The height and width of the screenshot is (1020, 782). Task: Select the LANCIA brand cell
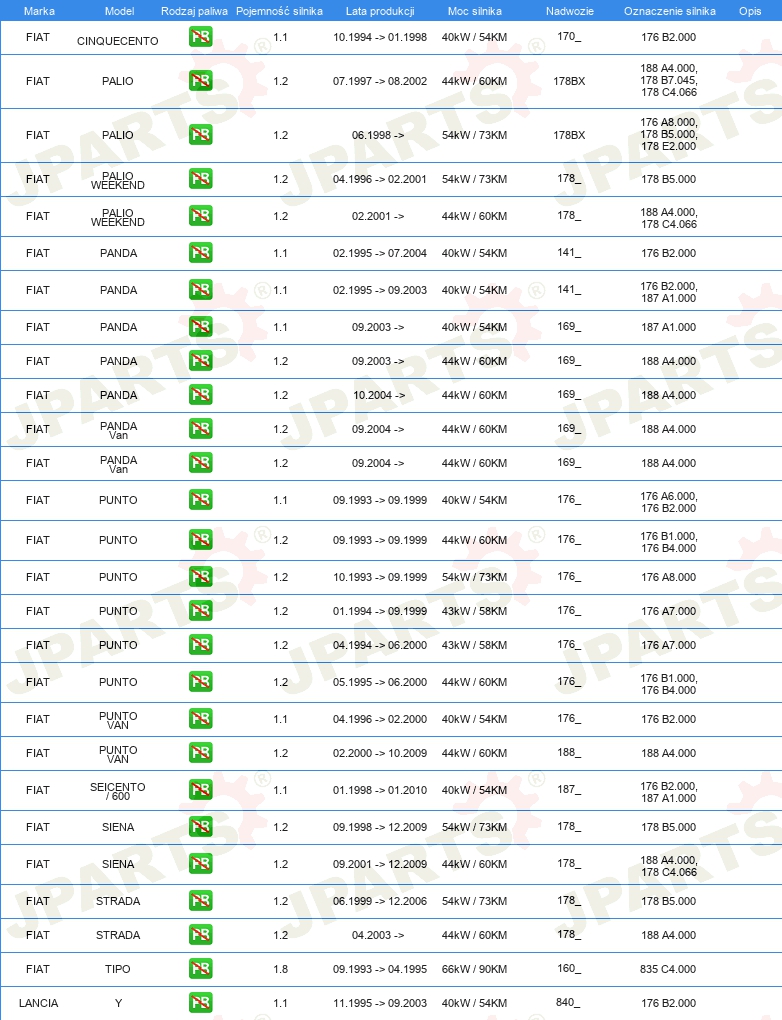tap(38, 1003)
